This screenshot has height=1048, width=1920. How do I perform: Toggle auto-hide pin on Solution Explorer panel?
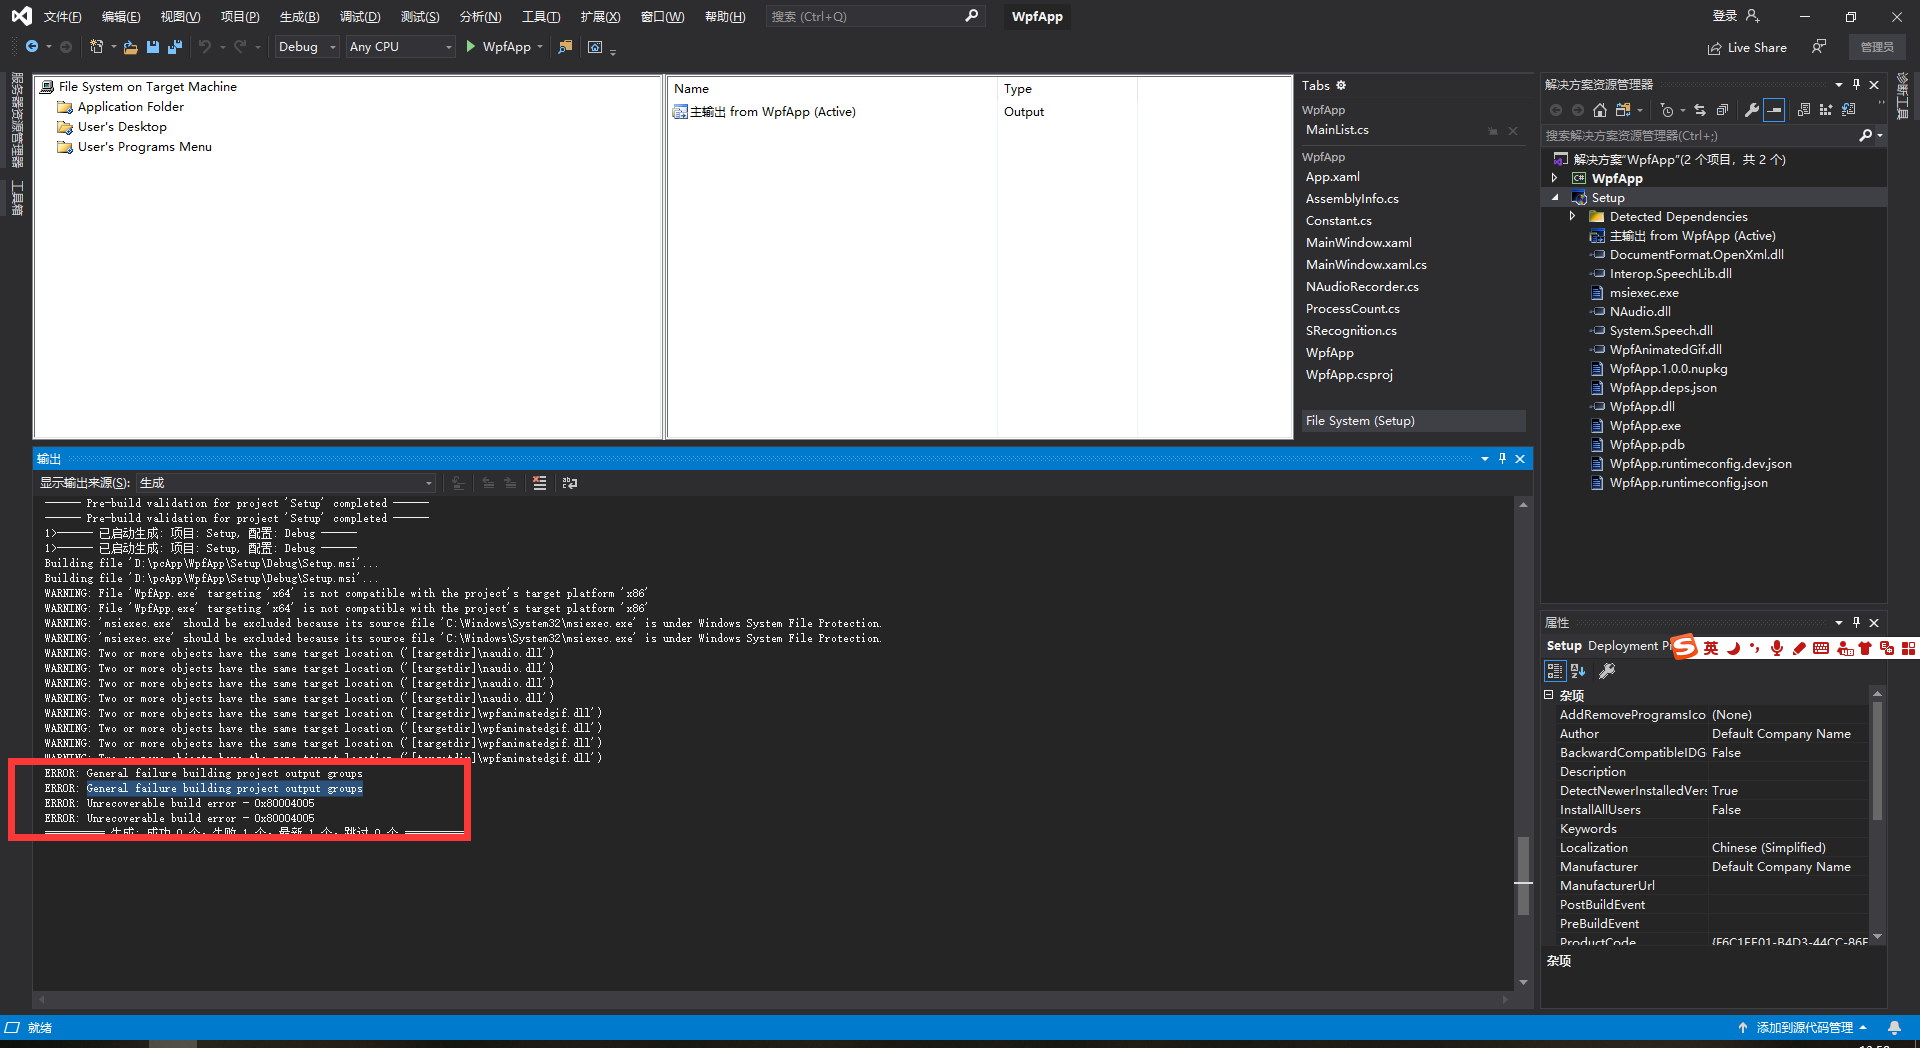click(1856, 85)
